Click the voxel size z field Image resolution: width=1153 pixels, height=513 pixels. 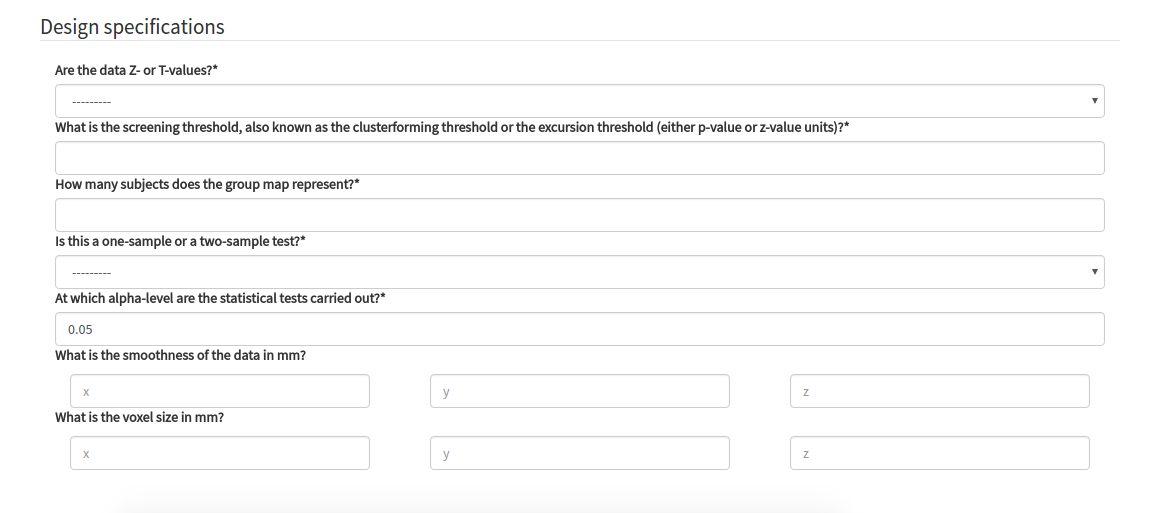click(x=940, y=453)
